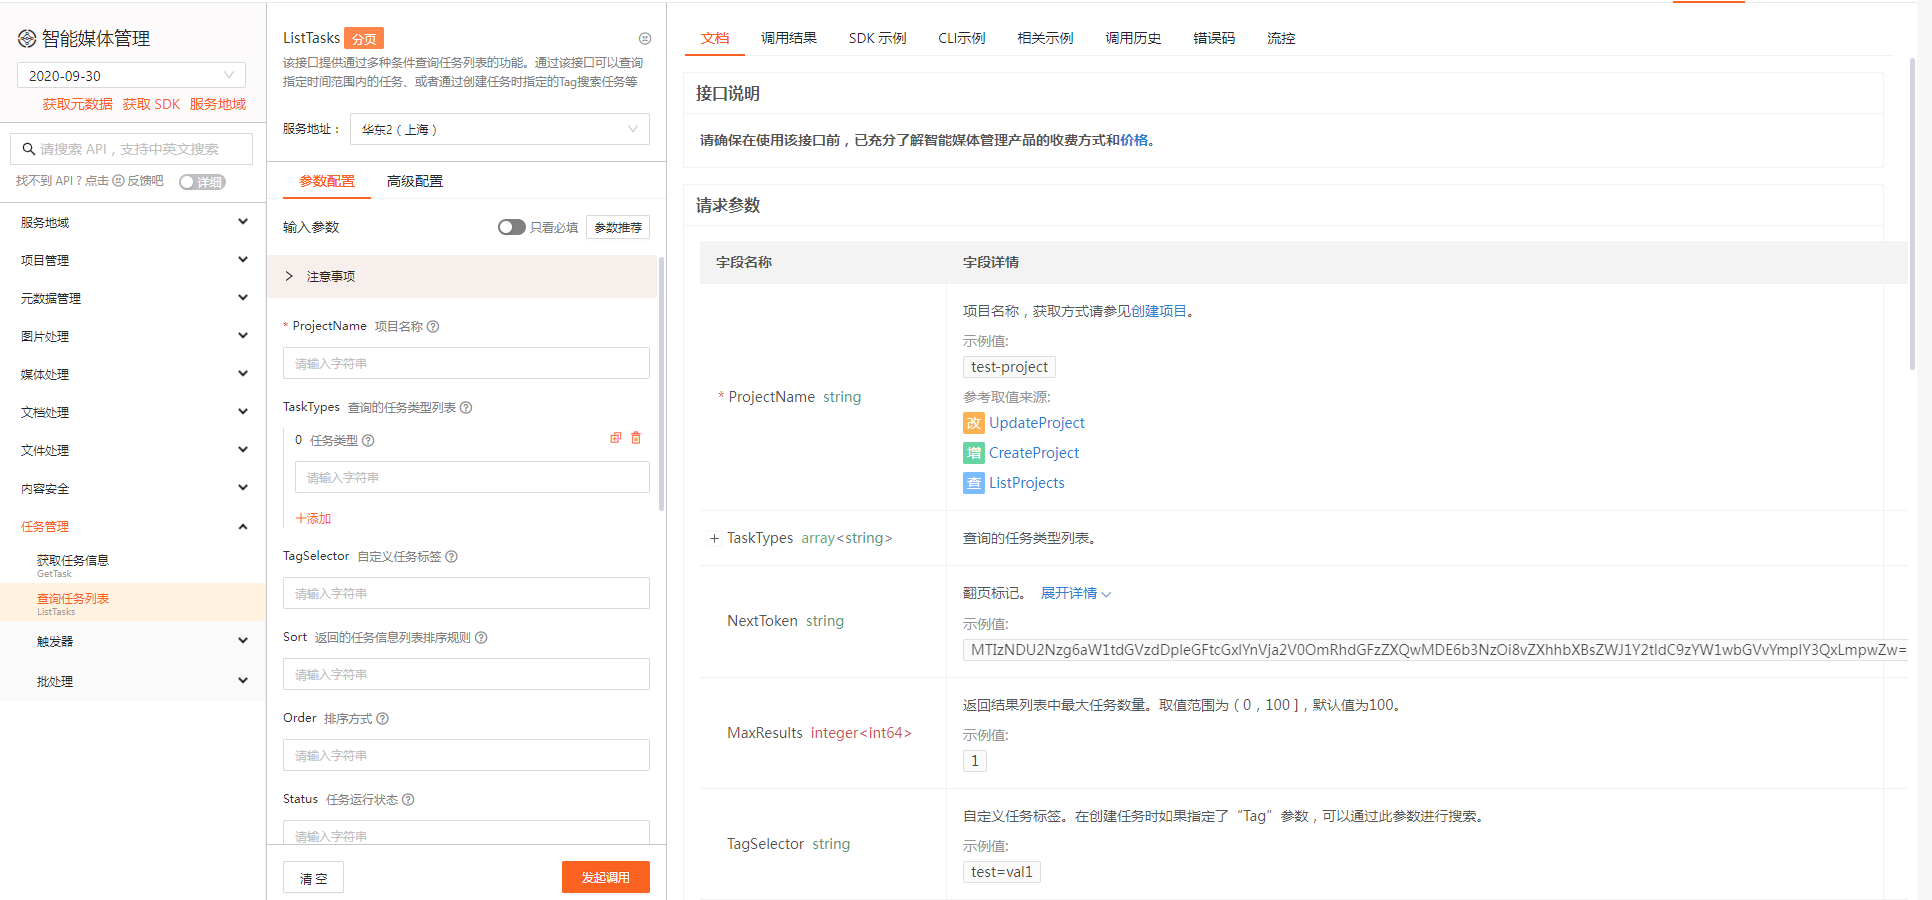Switch to the SDK 示例 tab
1932x900 pixels.
877,38
